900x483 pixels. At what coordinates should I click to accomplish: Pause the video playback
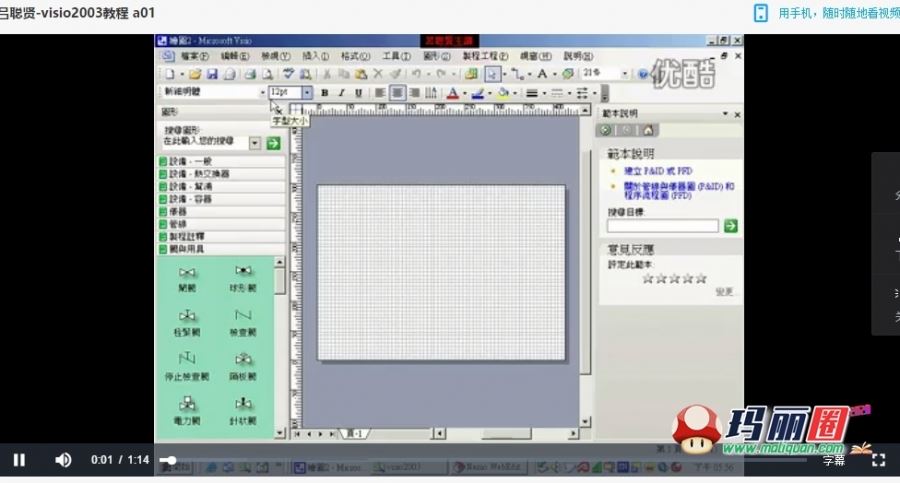click(x=19, y=460)
